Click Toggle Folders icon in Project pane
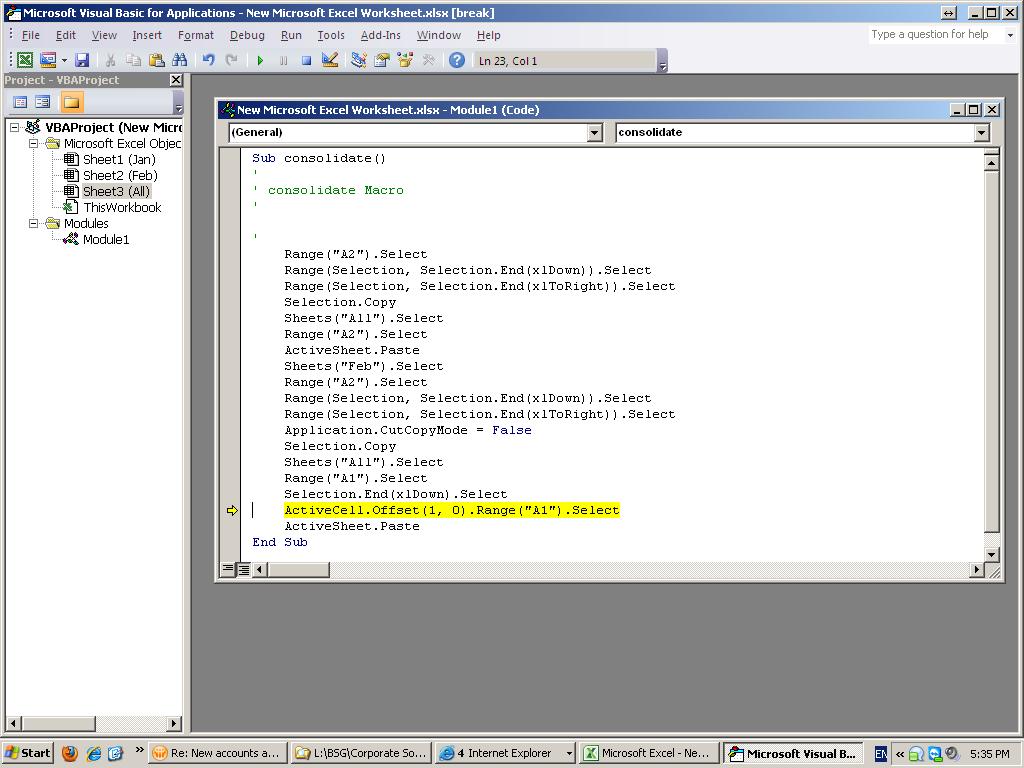This screenshot has height=768, width=1024. pyautogui.click(x=71, y=102)
